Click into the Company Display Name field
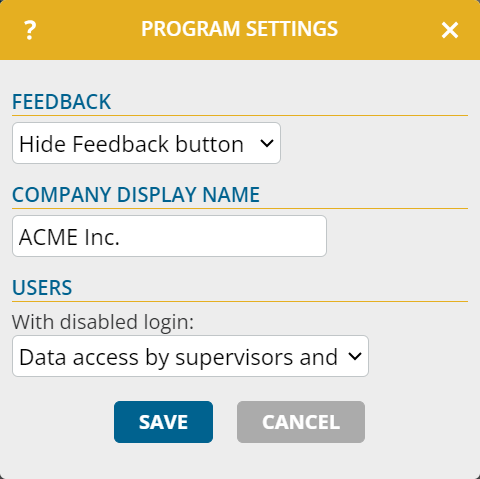This screenshot has height=479, width=480. point(169,236)
